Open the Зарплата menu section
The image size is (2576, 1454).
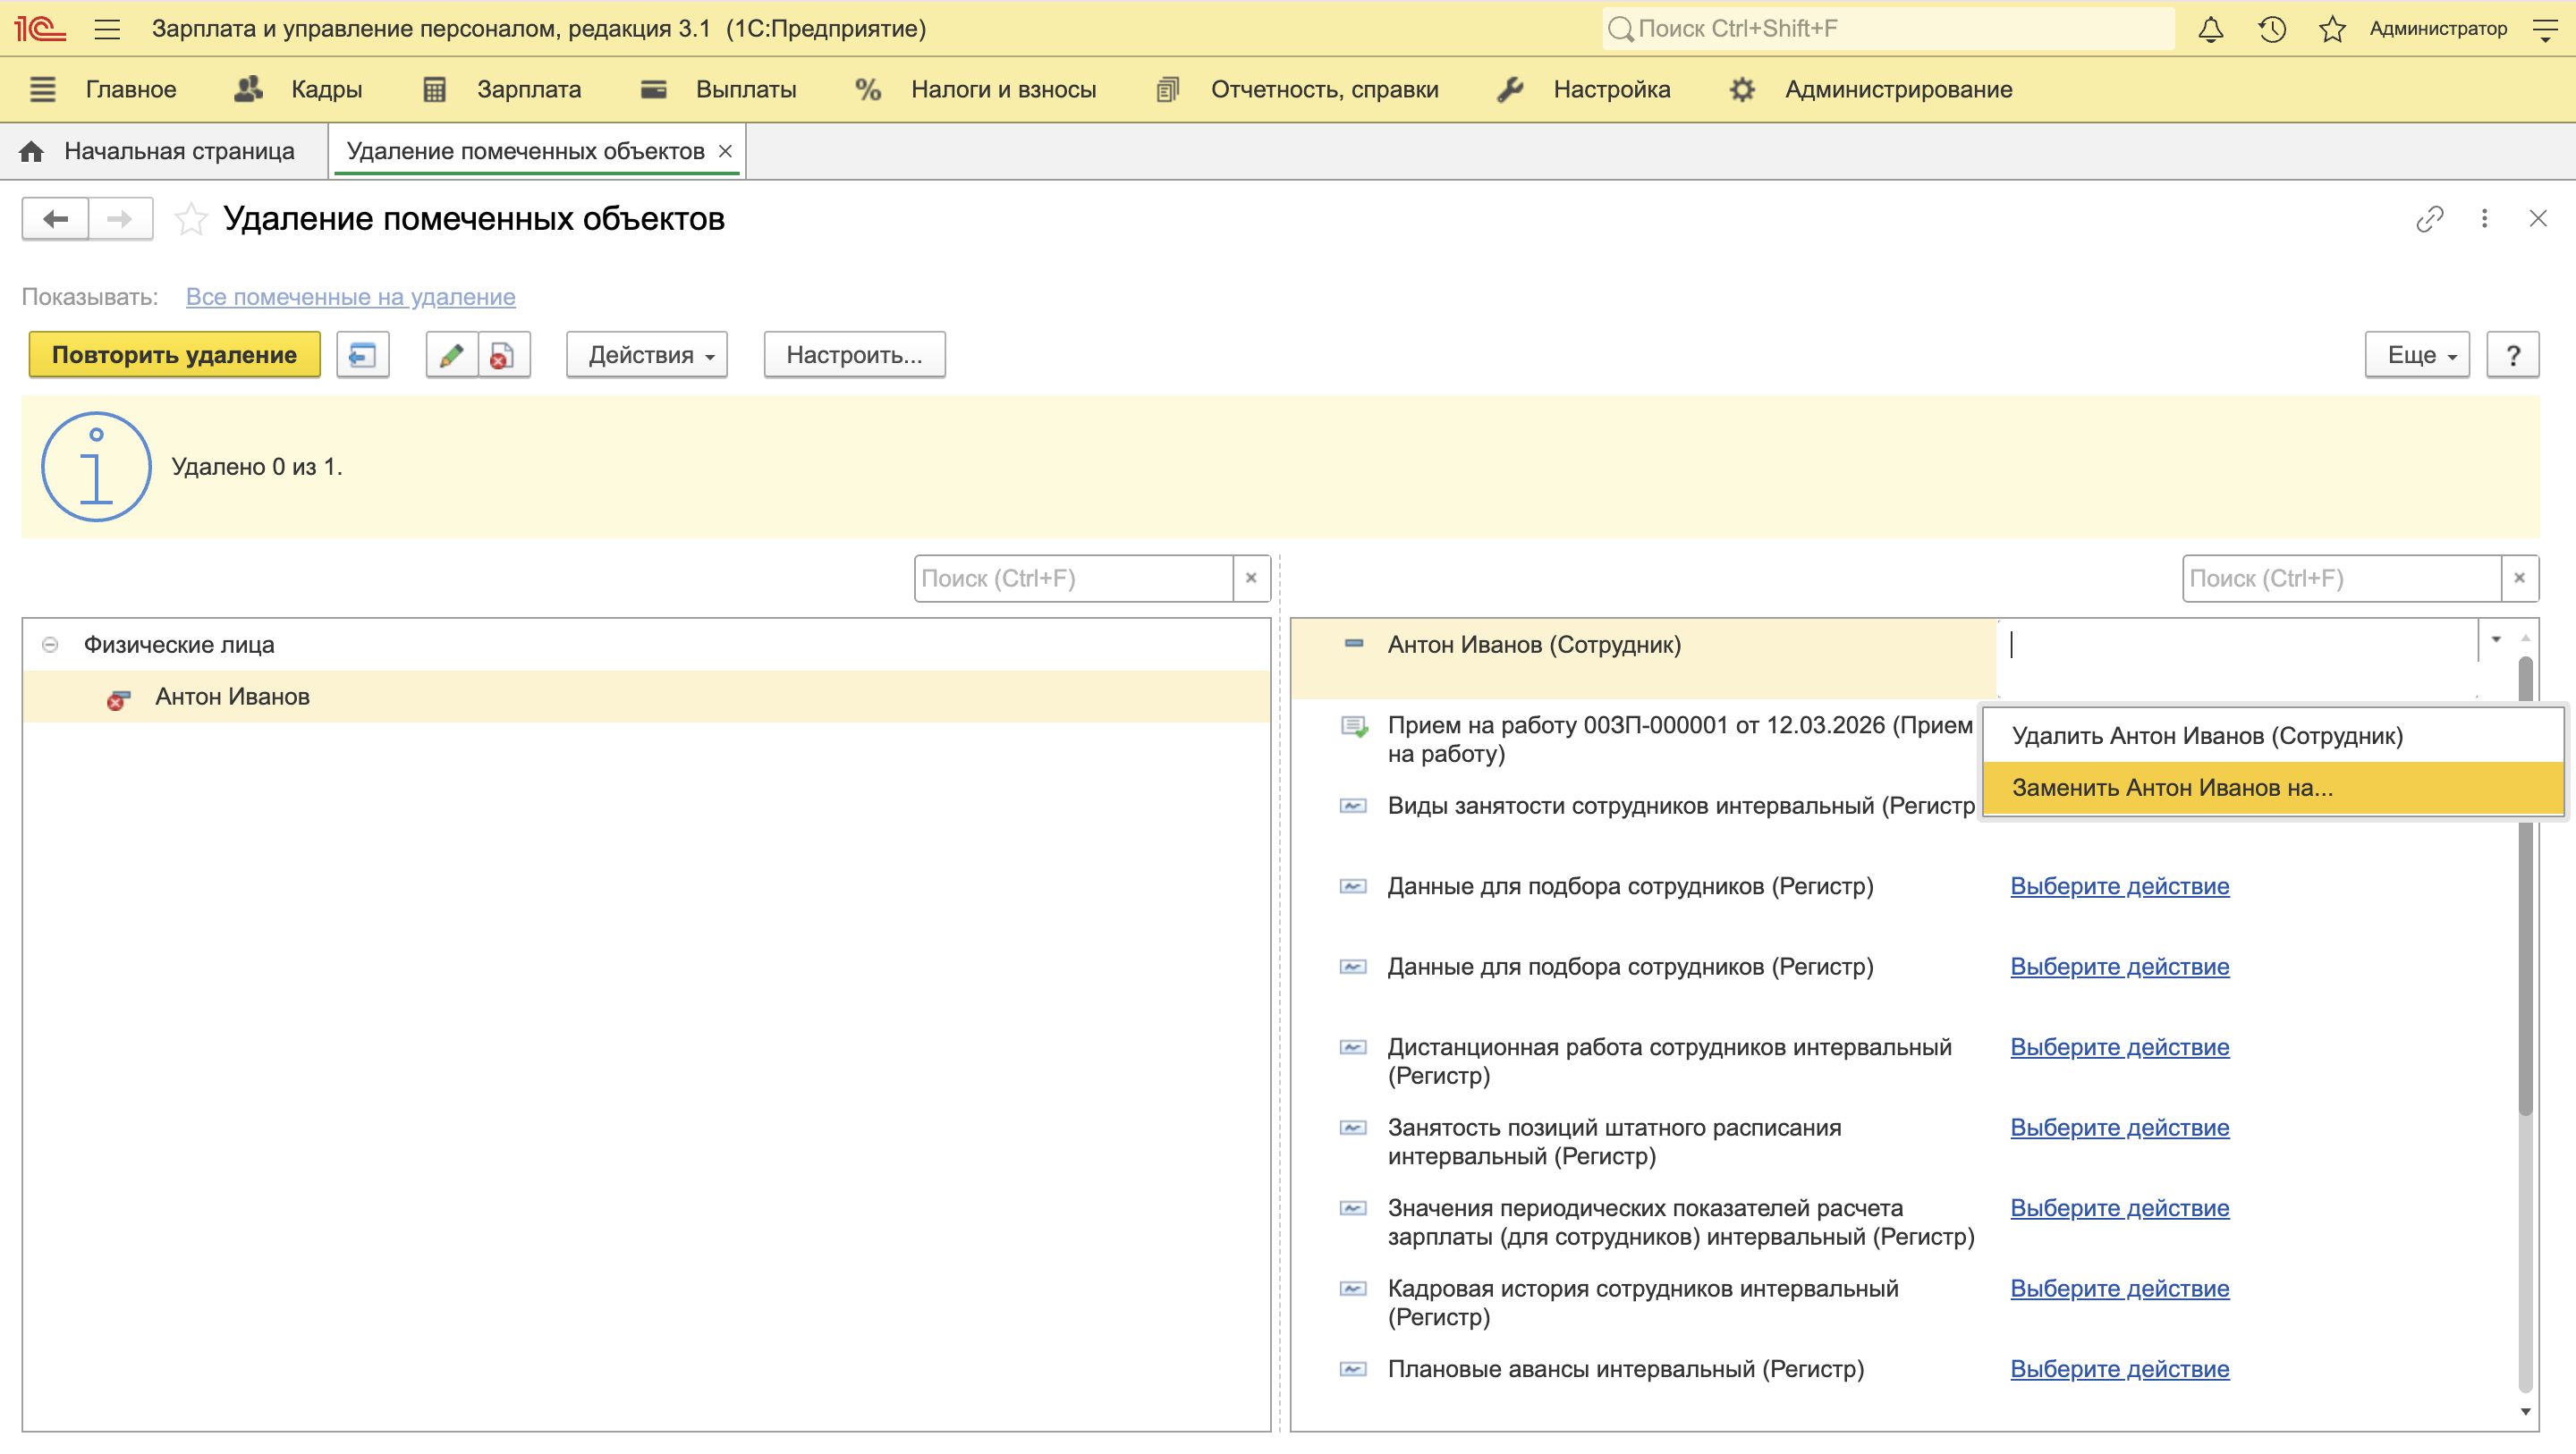[x=528, y=90]
